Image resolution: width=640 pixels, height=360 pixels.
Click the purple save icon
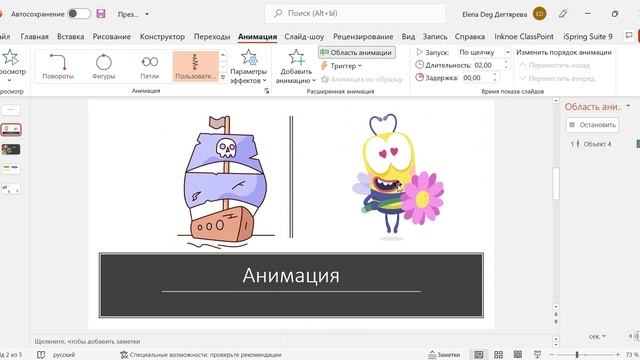click(101, 14)
